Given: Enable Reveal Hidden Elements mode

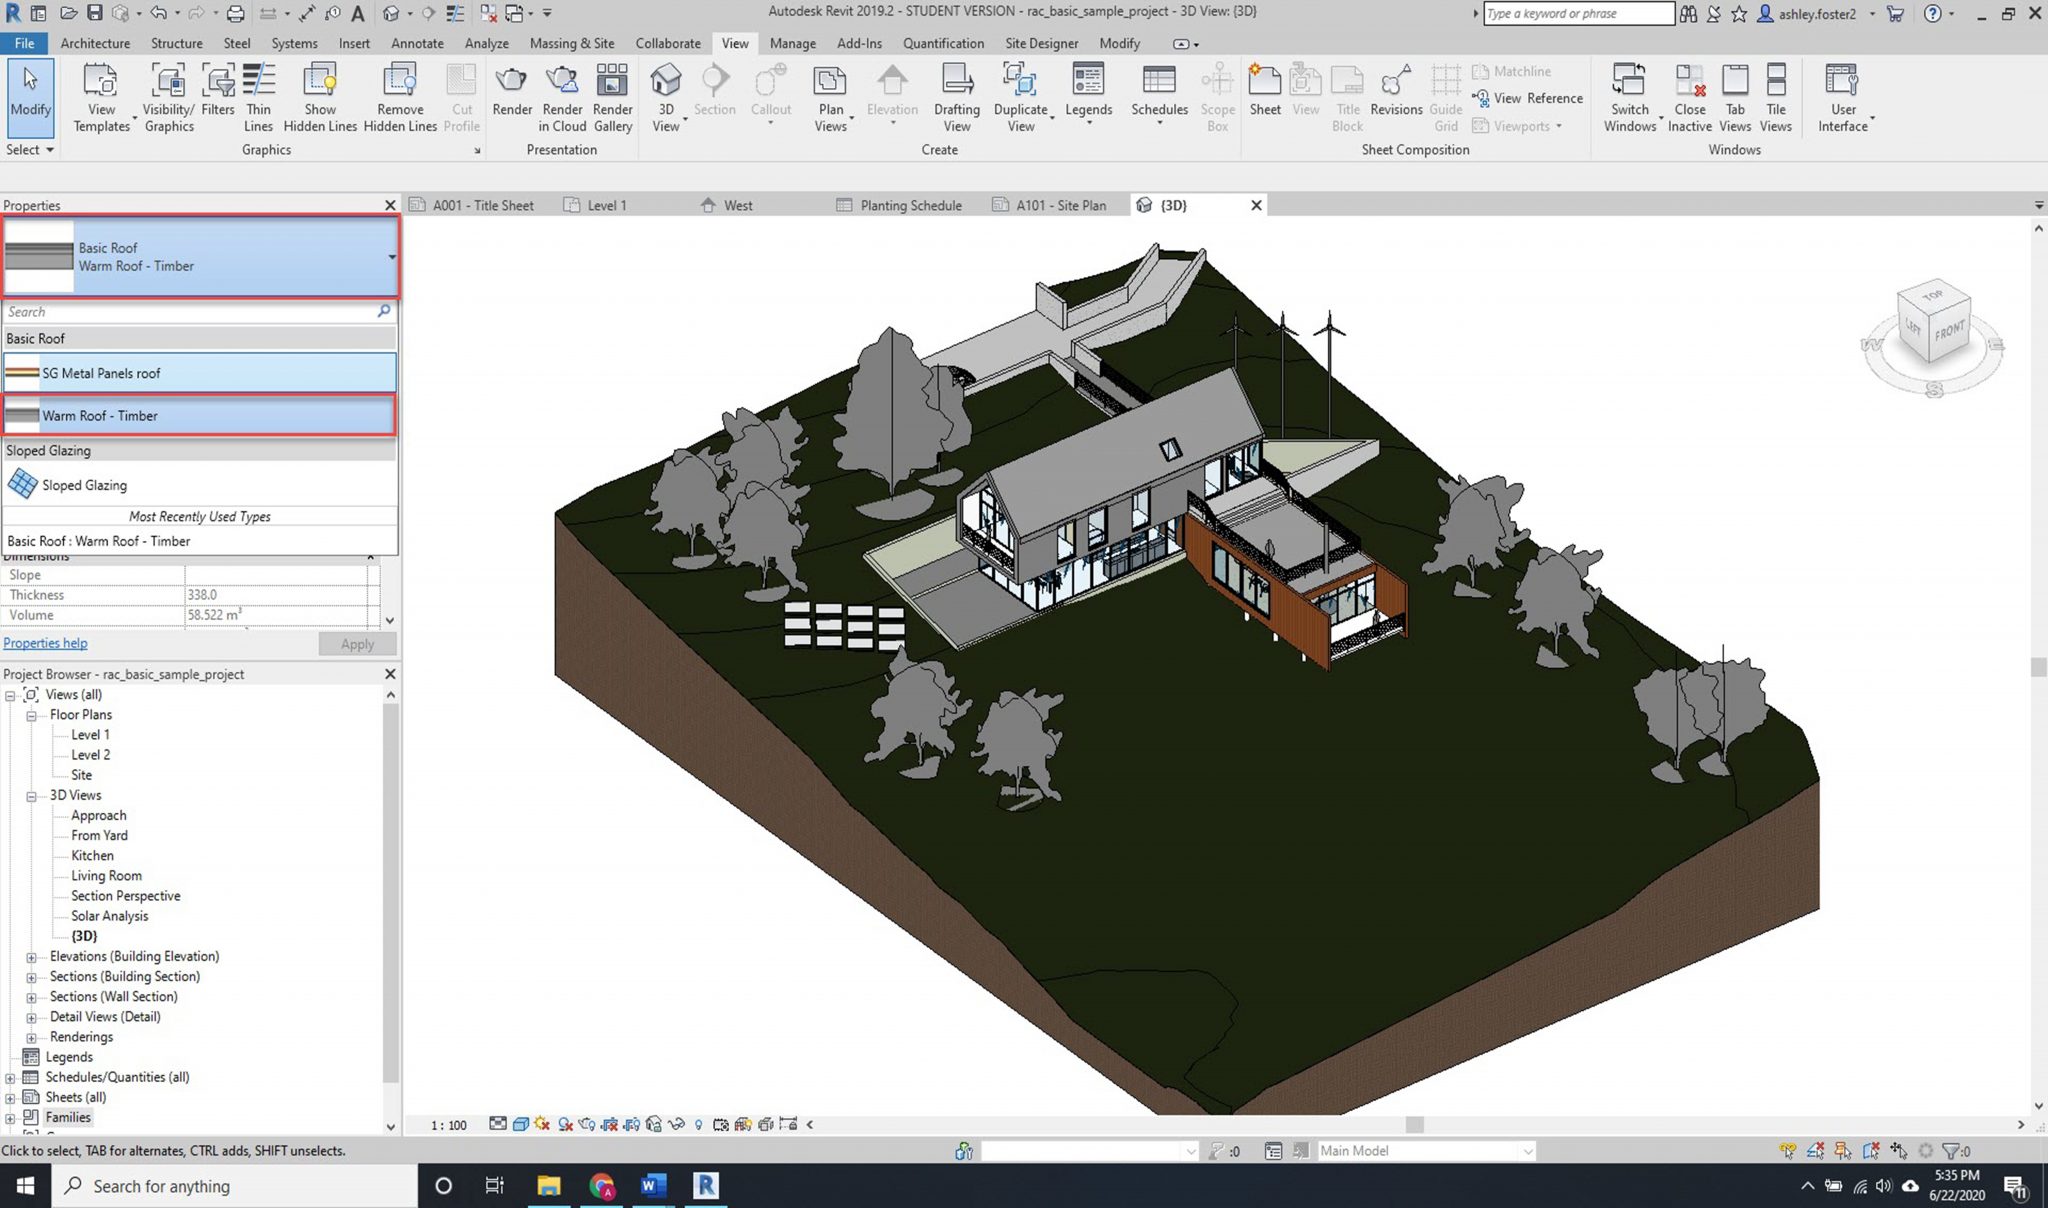Looking at the screenshot, I should (698, 1125).
